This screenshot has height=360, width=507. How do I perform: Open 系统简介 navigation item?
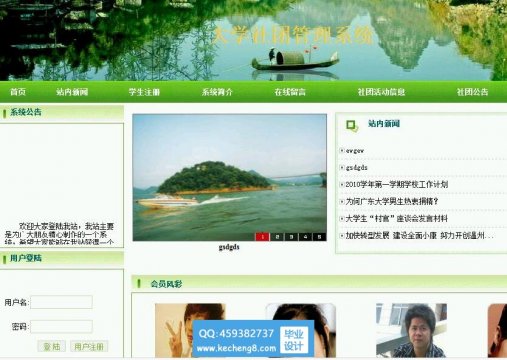coord(217,92)
